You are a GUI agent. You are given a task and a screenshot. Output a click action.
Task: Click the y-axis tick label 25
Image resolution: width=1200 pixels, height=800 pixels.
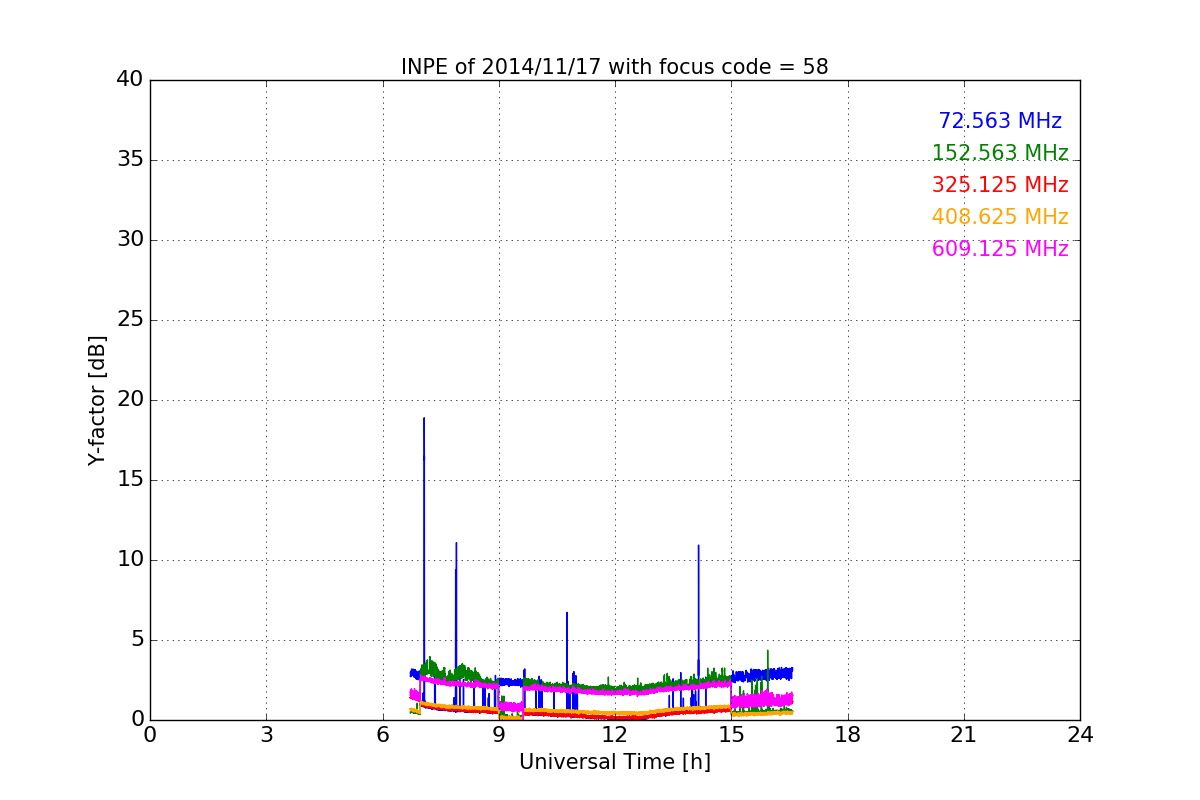(x=130, y=320)
